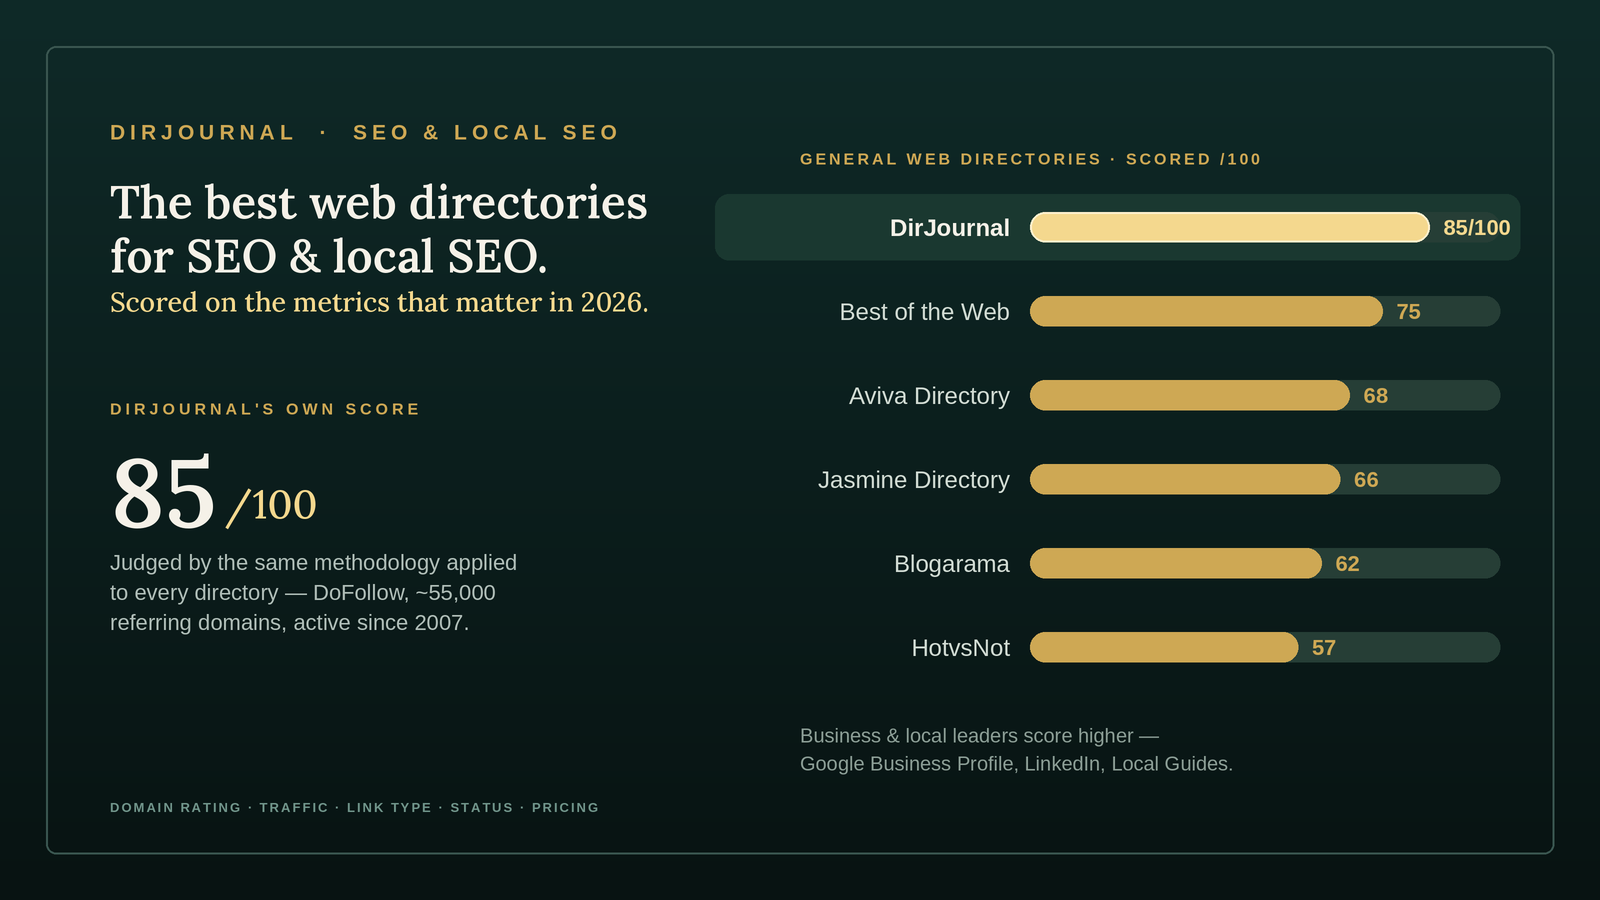Select the 'Aviva Directory' label

(x=929, y=396)
